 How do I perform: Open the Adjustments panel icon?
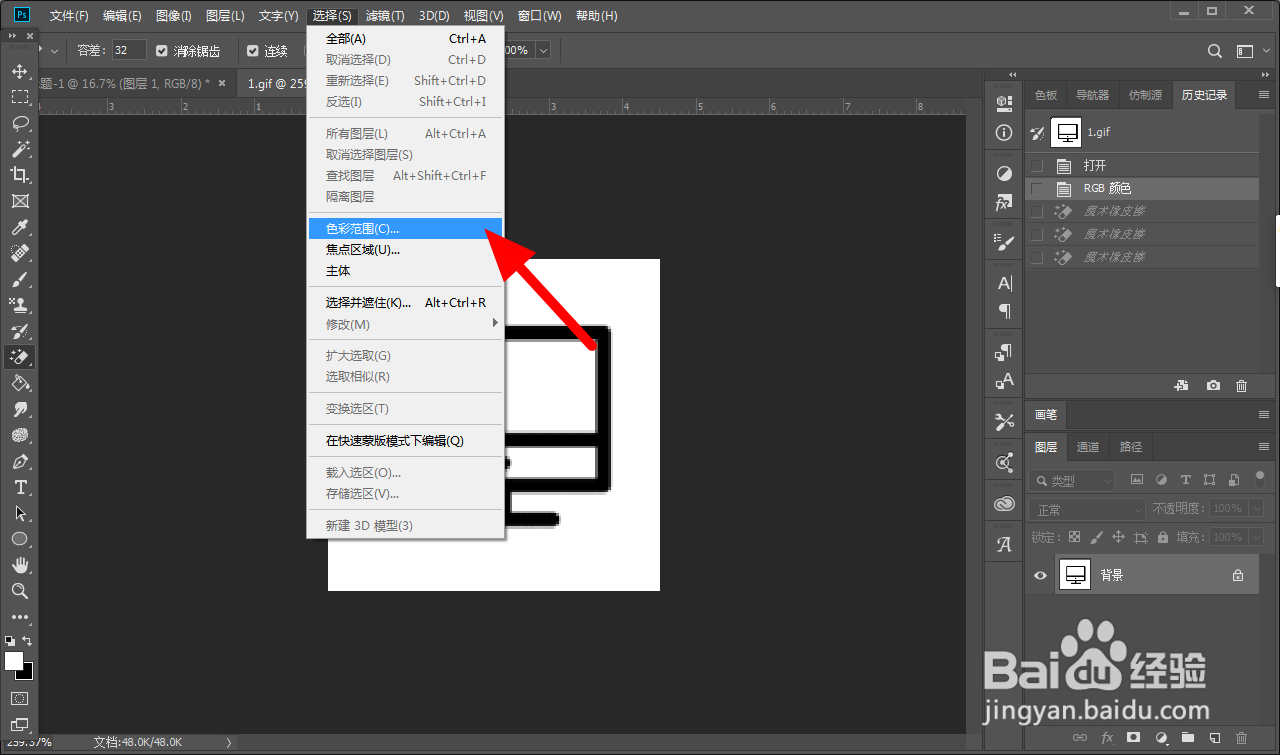click(1005, 173)
